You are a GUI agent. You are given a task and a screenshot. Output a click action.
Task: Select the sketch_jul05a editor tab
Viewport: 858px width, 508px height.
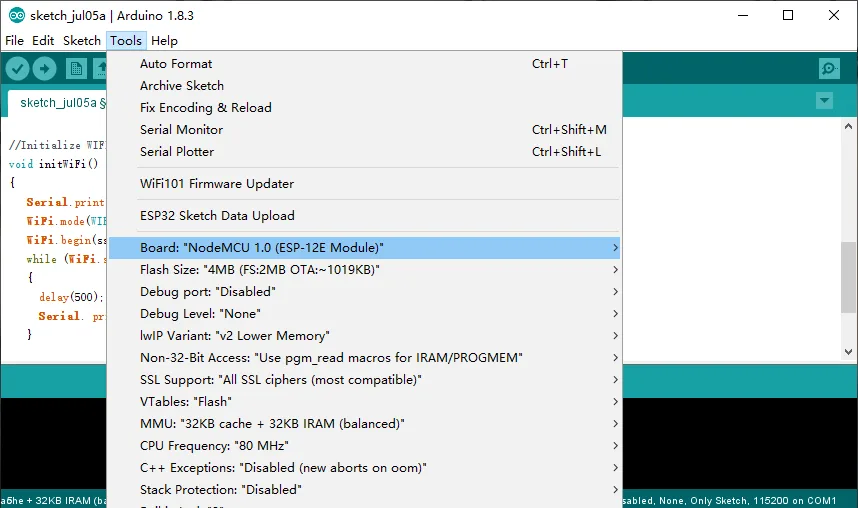pos(58,103)
